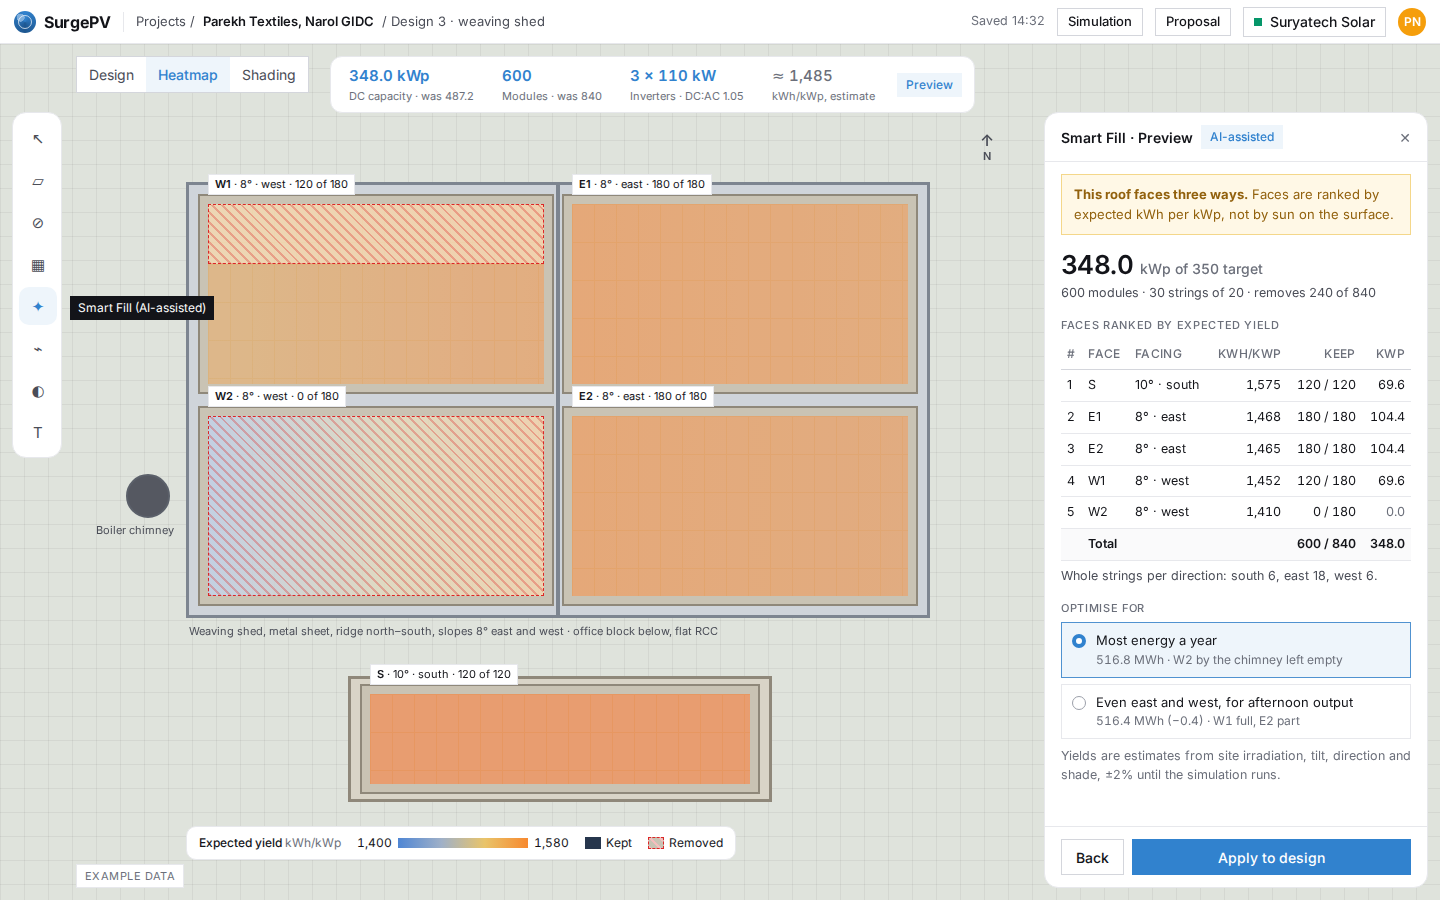Click the Back button

tap(1092, 857)
